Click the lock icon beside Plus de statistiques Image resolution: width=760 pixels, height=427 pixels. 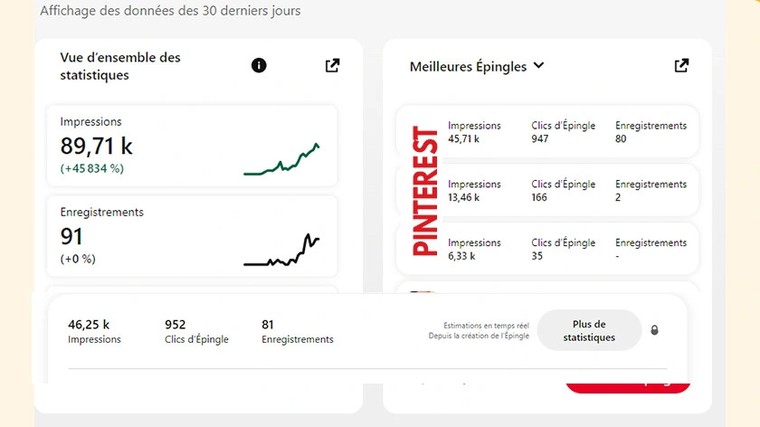pos(655,330)
